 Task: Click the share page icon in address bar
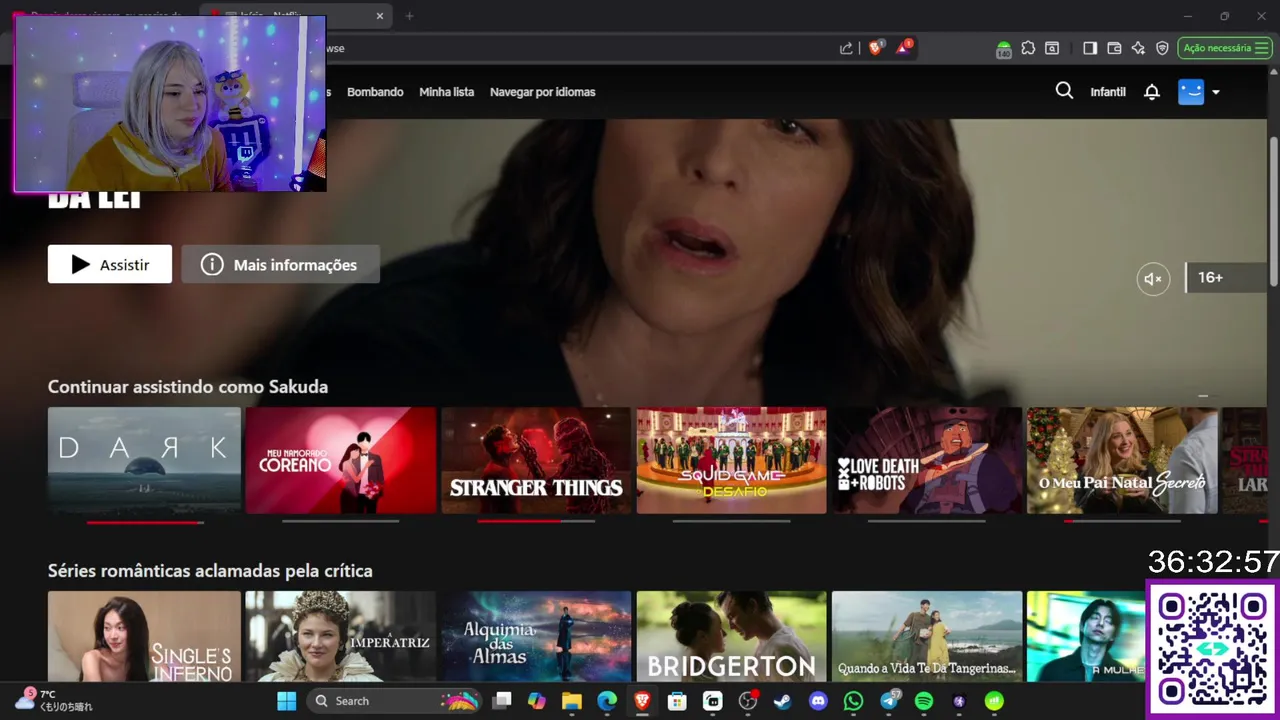coord(846,48)
